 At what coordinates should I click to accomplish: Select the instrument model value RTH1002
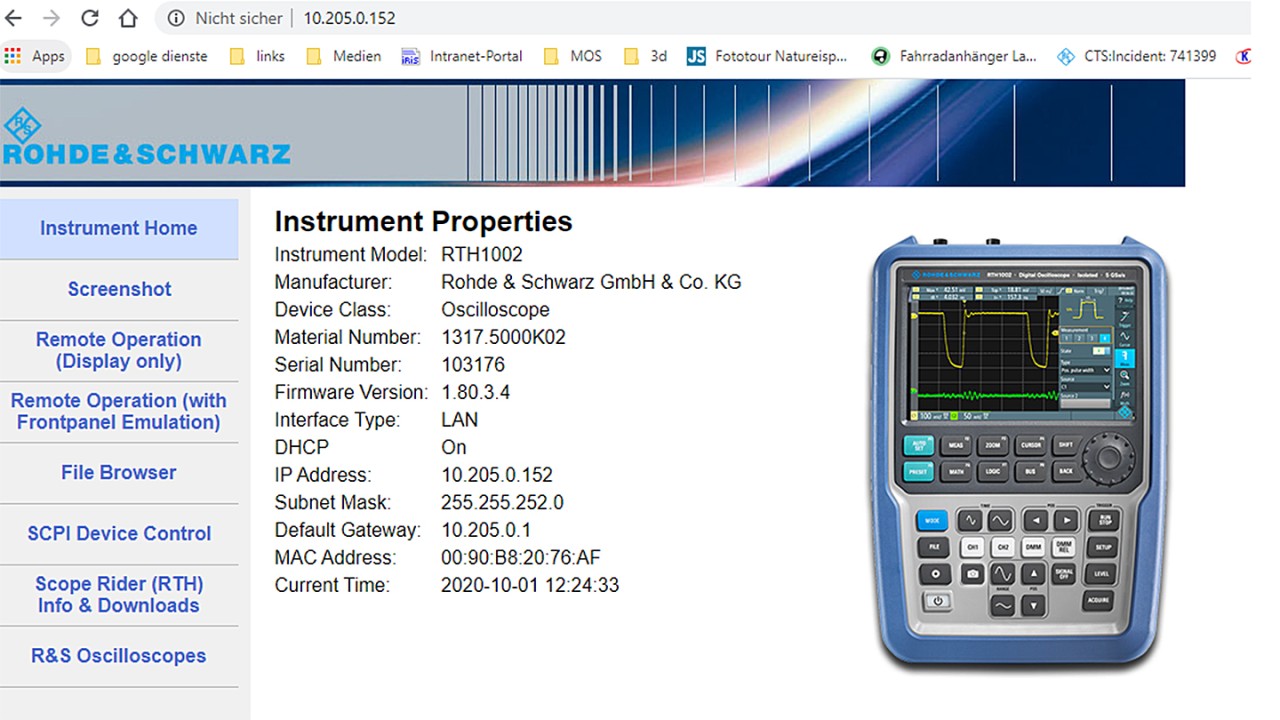[x=482, y=255]
